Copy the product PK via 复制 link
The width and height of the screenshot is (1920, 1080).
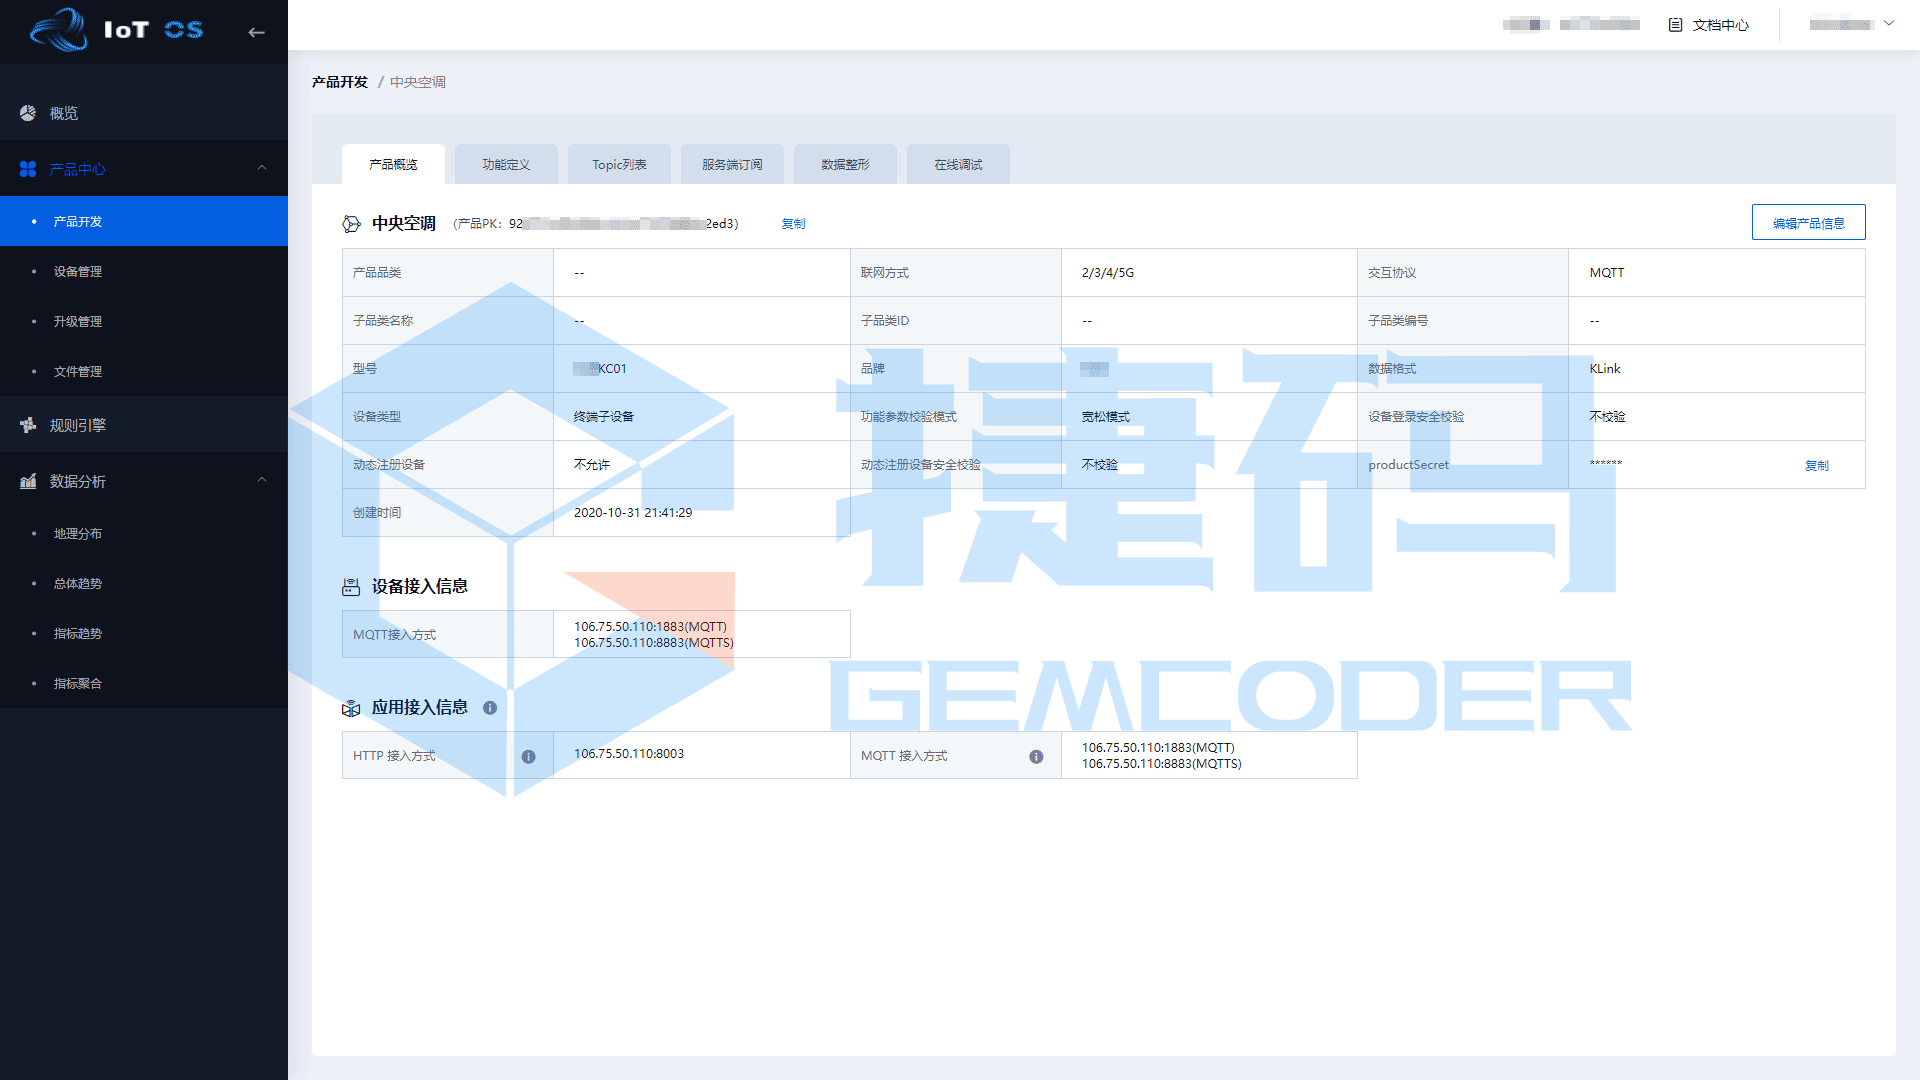pyautogui.click(x=793, y=224)
